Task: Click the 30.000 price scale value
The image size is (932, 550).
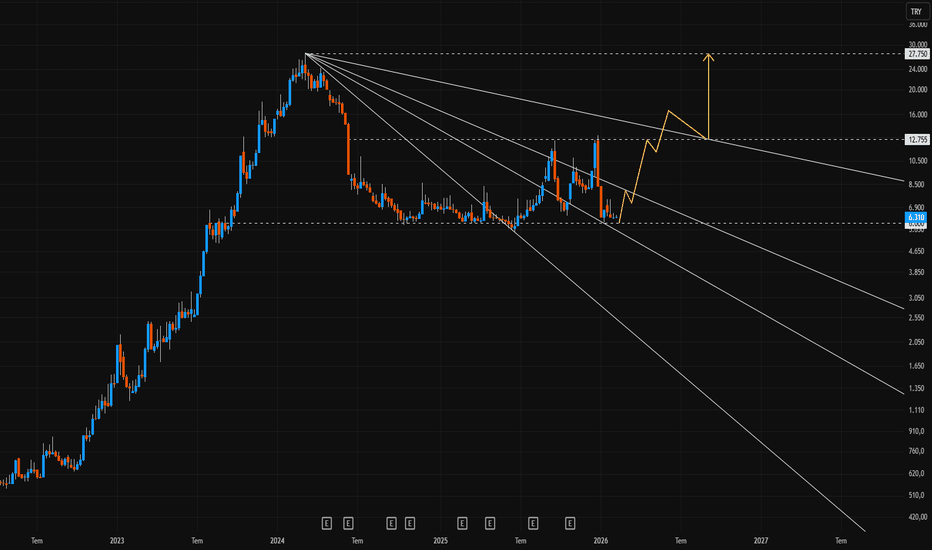Action: click(918, 45)
